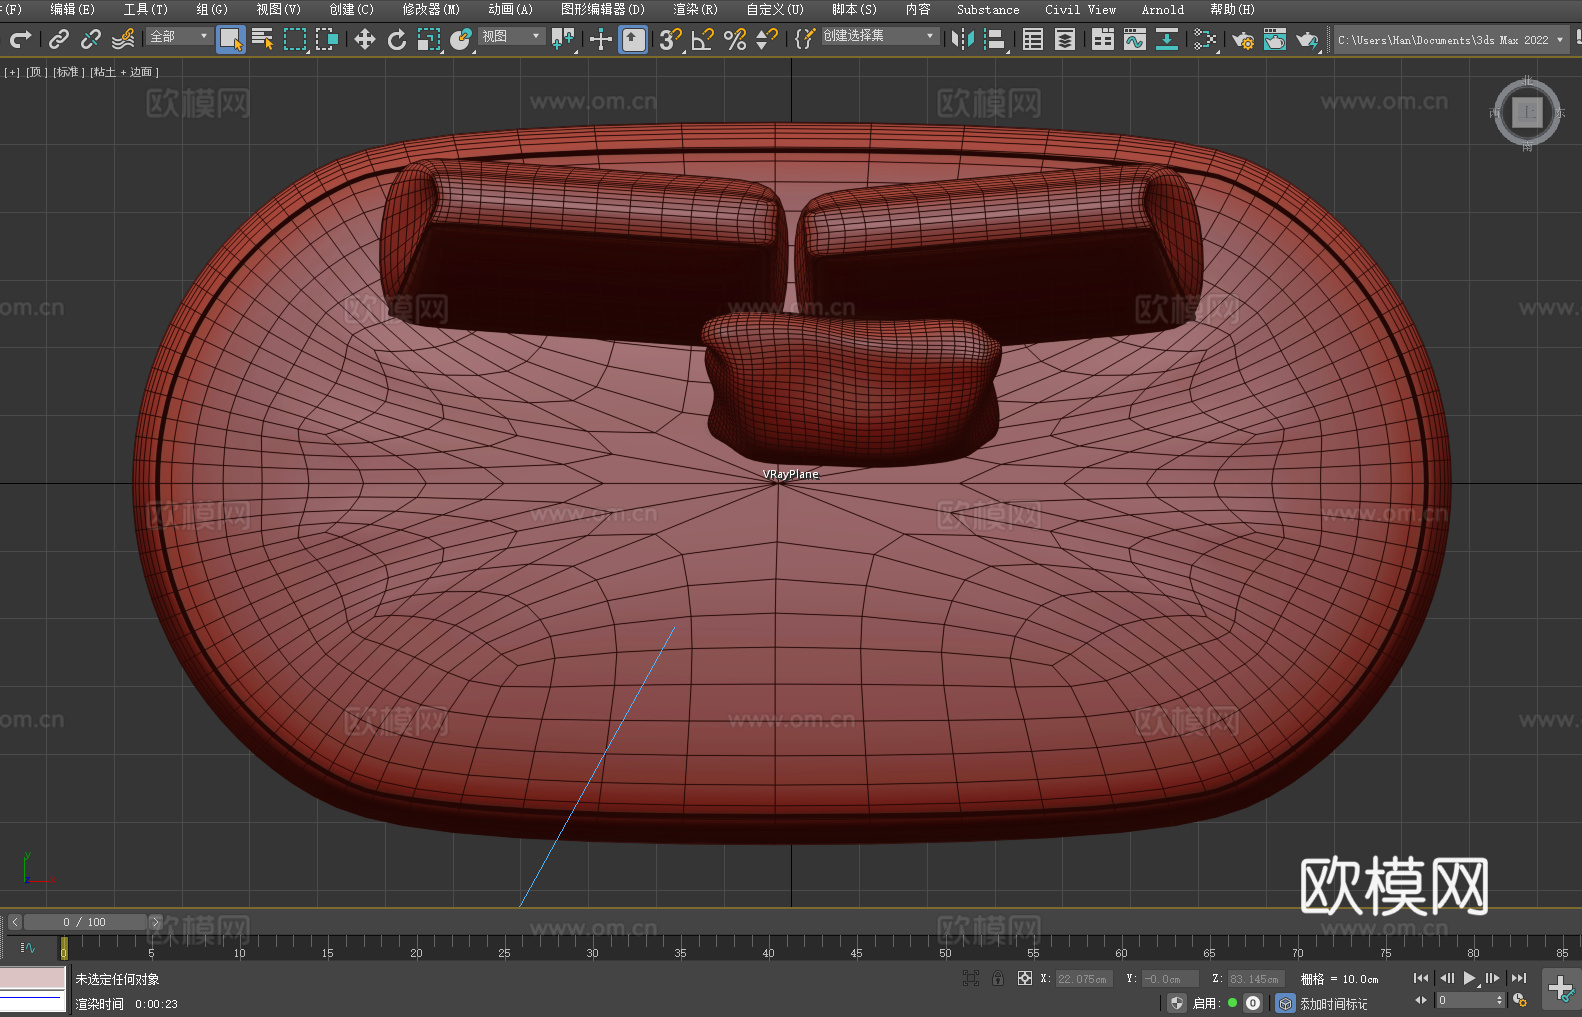Open the 视图 reference coordinate dropdown
Screen dimensions: 1582x1017
click(511, 36)
